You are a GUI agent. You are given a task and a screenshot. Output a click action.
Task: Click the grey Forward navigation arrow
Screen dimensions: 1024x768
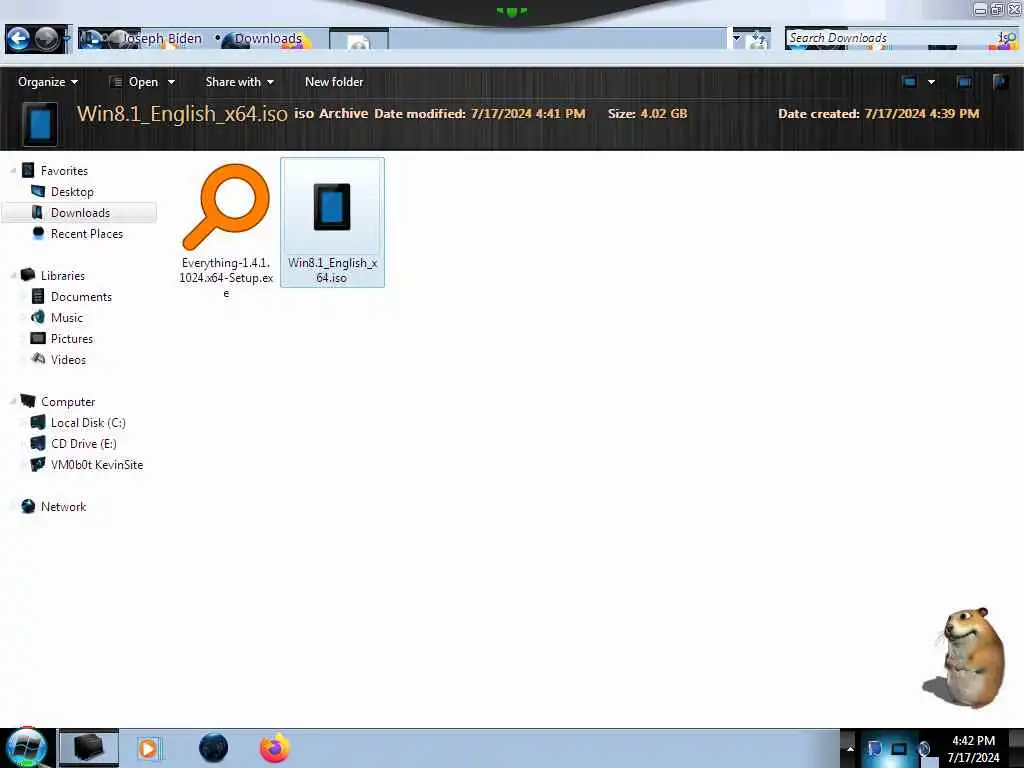(x=46, y=39)
